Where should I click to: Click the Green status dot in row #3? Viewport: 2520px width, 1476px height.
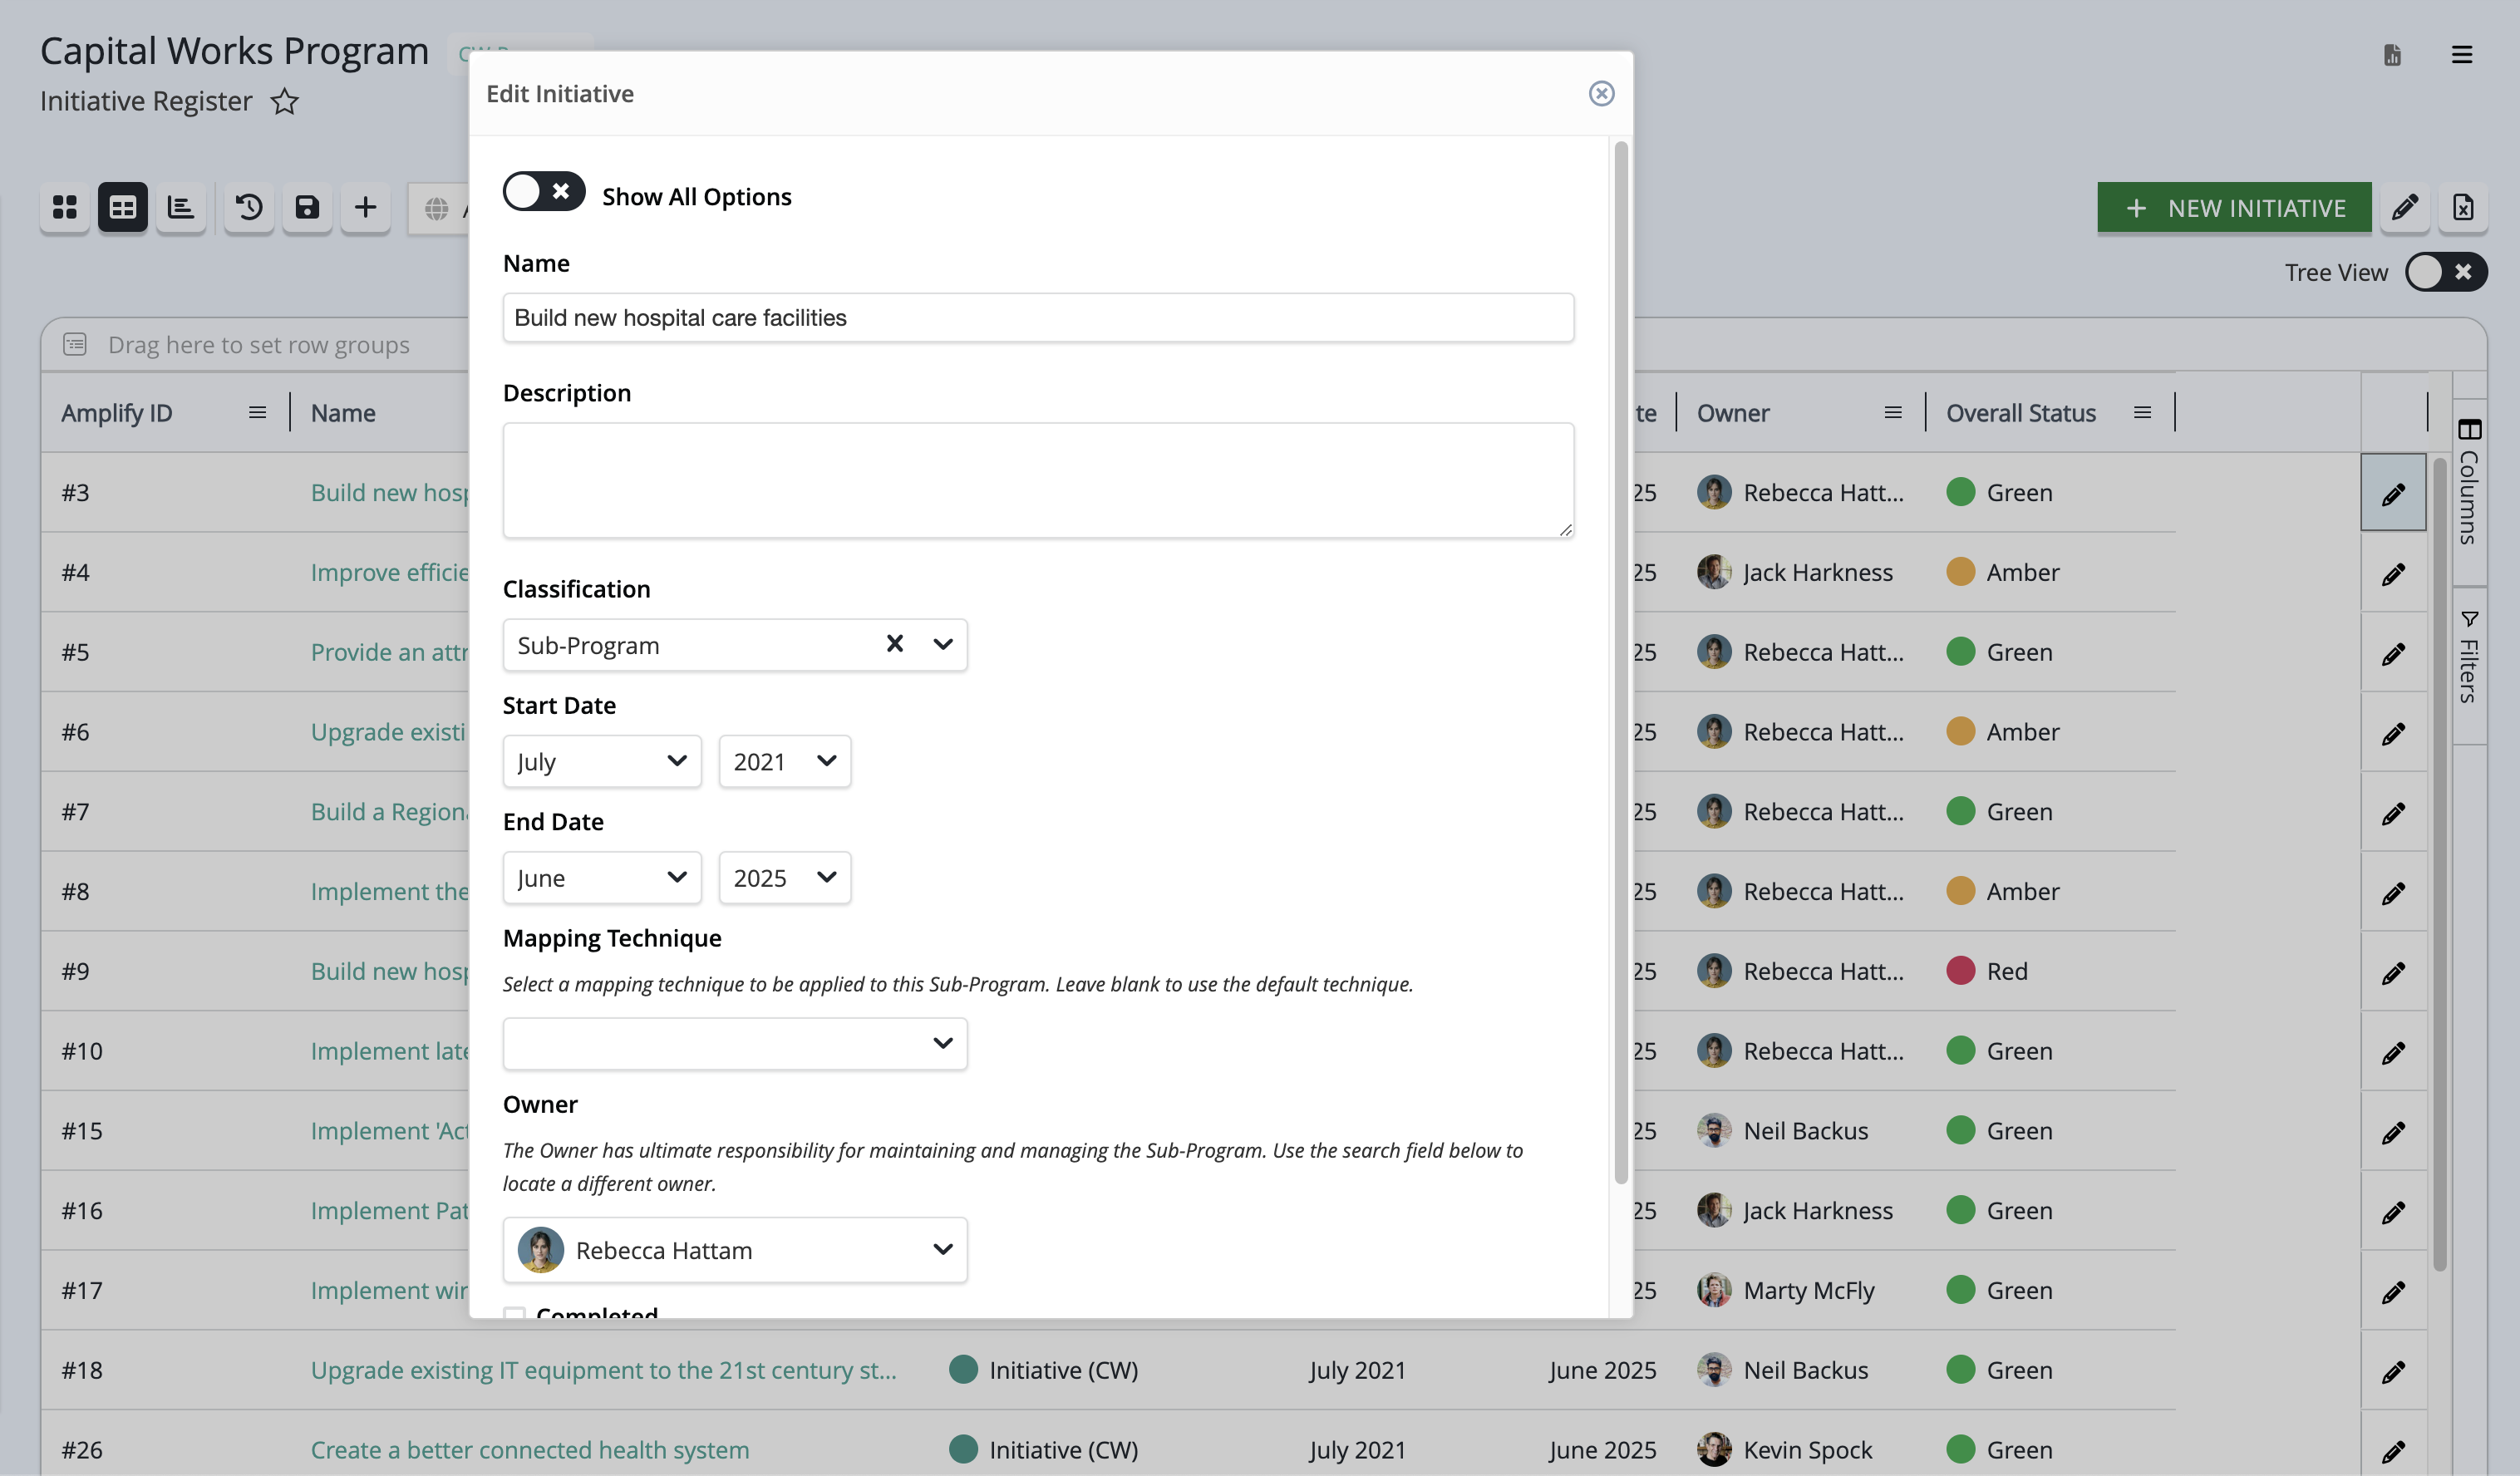pos(1960,492)
